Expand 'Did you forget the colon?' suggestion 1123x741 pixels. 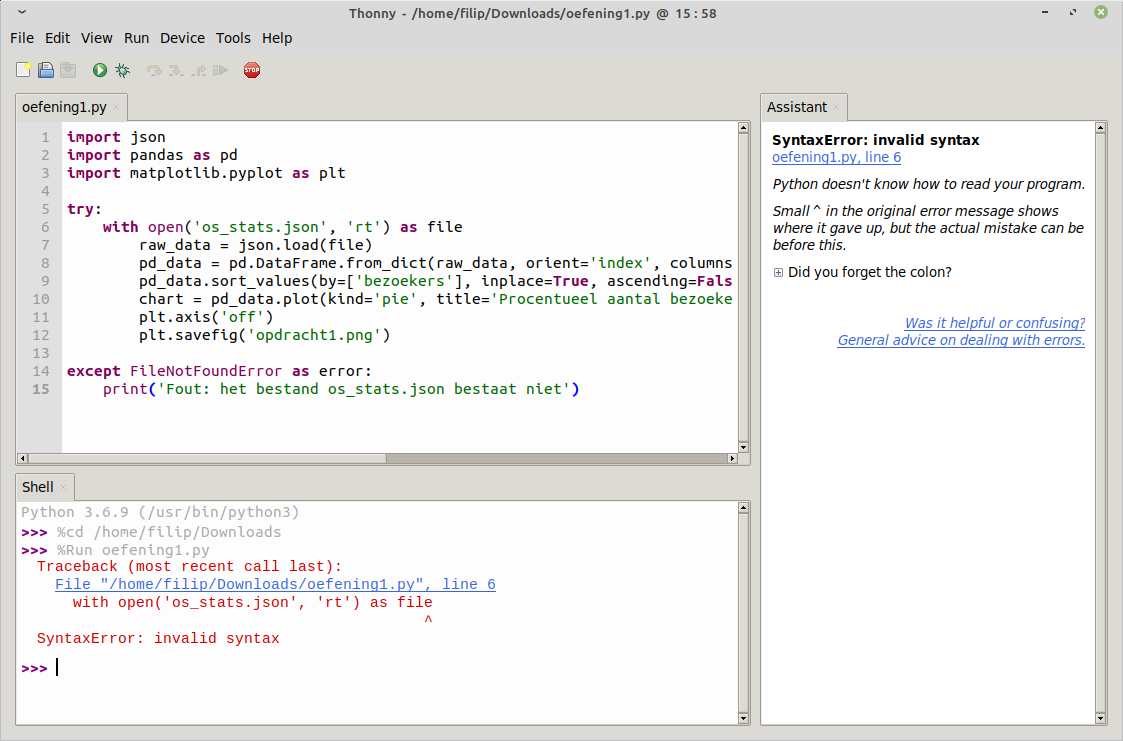(779, 271)
